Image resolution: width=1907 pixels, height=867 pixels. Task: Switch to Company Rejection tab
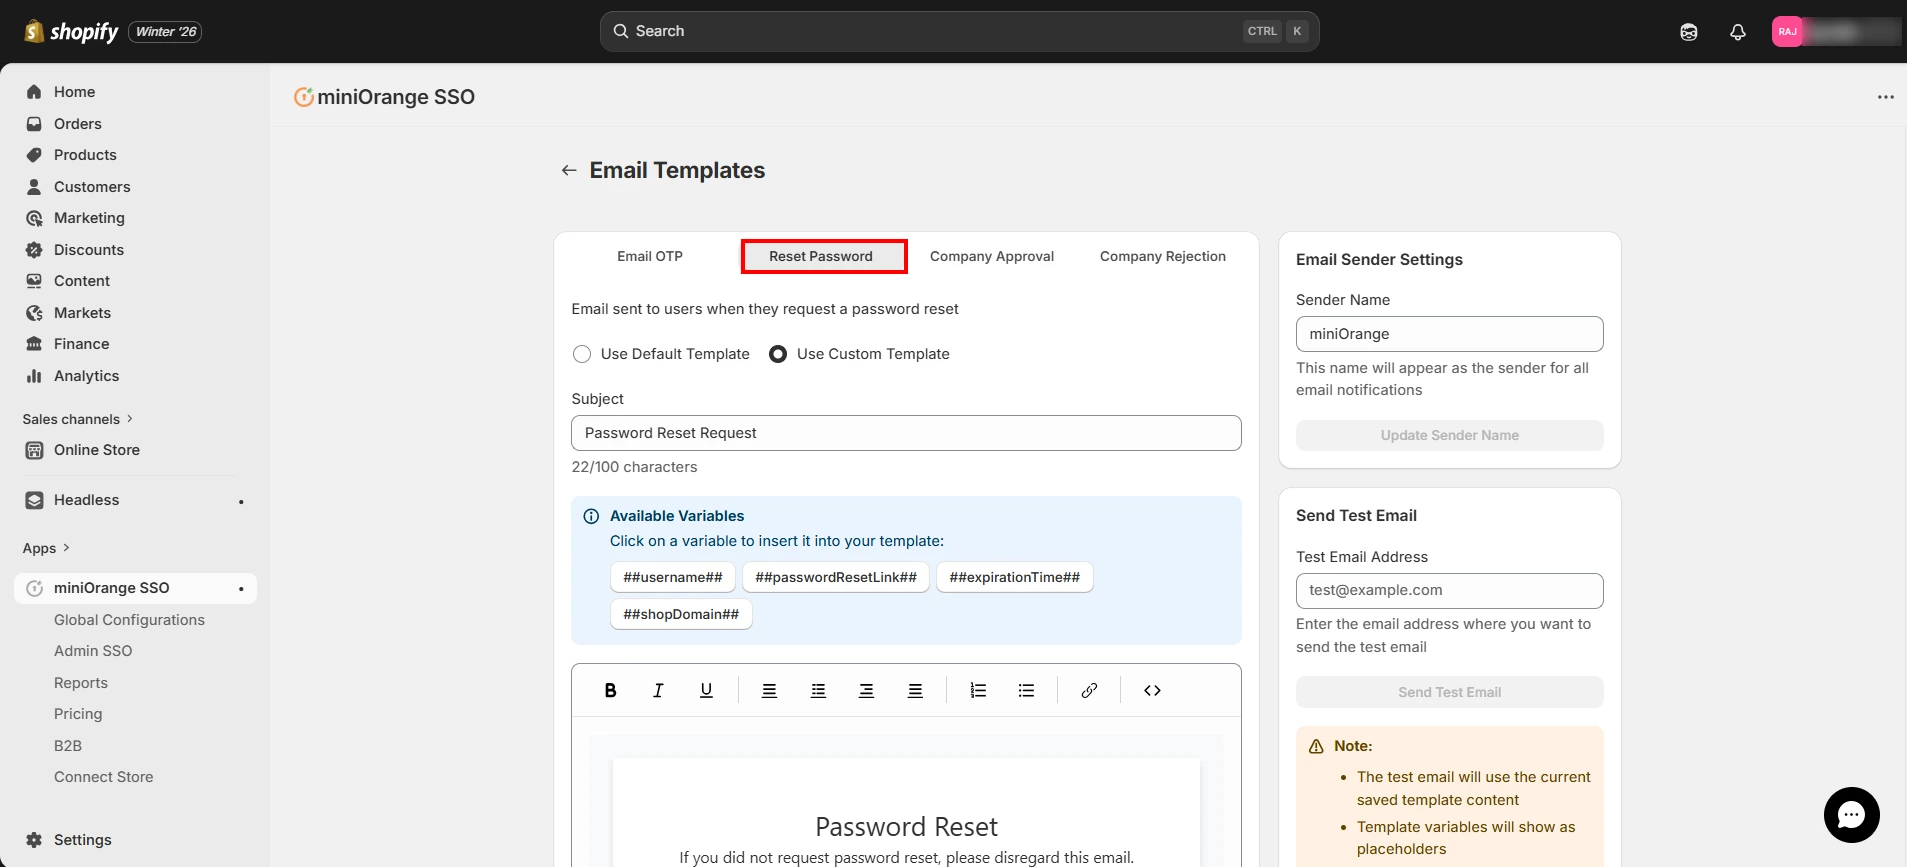coord(1163,256)
